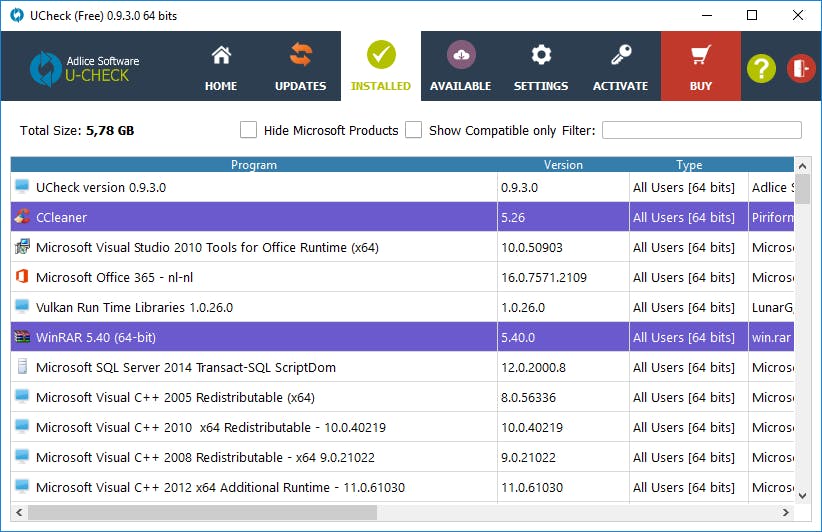Go to the Home tab icon
822x532 pixels.
[221, 55]
